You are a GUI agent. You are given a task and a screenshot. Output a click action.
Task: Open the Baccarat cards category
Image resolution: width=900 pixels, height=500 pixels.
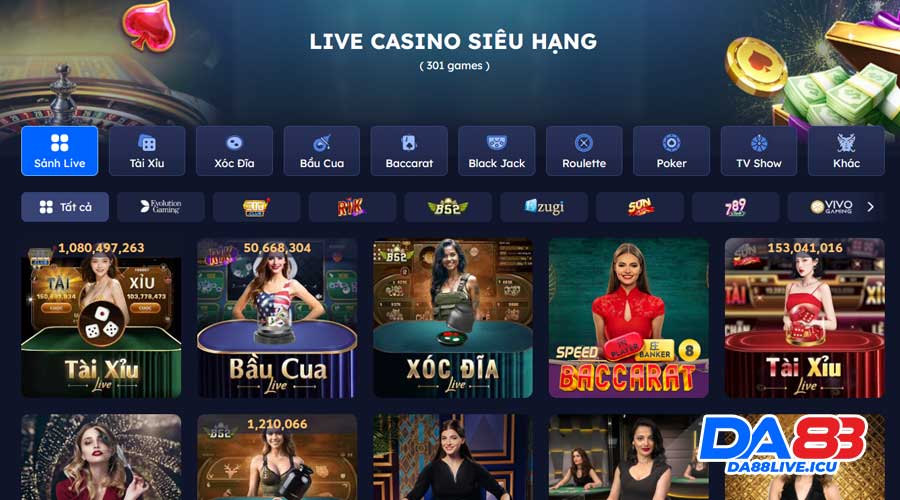(409, 151)
